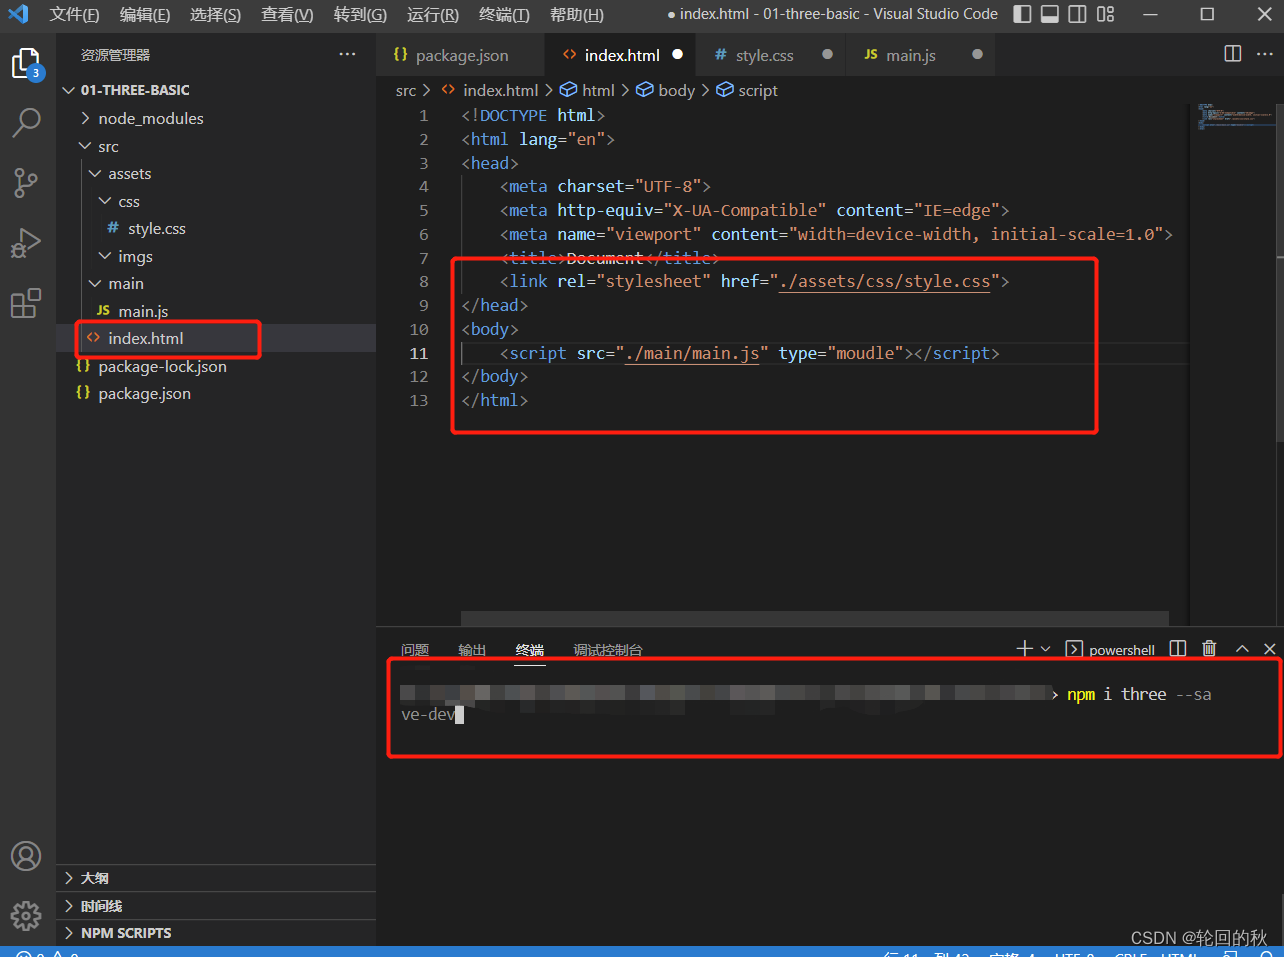This screenshot has width=1284, height=957.
Task: Open the Source Control view icon
Action: pos(26,183)
